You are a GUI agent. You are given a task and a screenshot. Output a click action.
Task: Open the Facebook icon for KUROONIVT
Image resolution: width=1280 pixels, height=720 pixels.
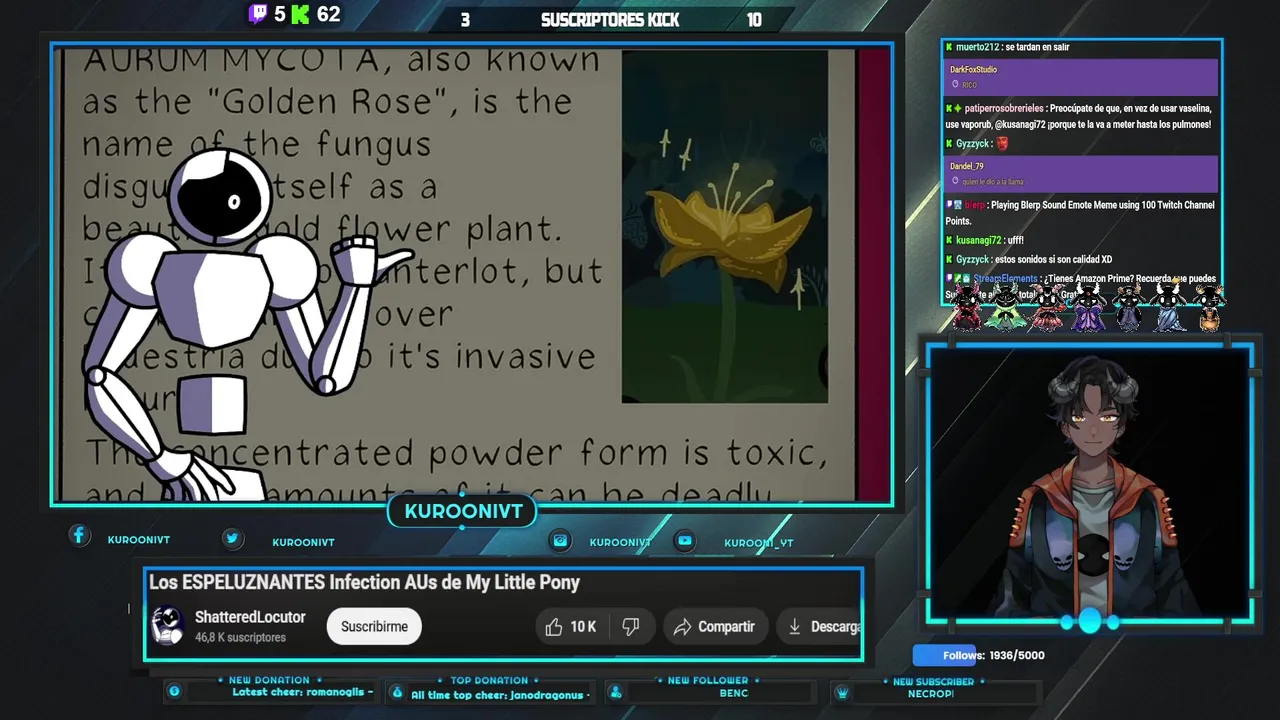[x=79, y=536]
